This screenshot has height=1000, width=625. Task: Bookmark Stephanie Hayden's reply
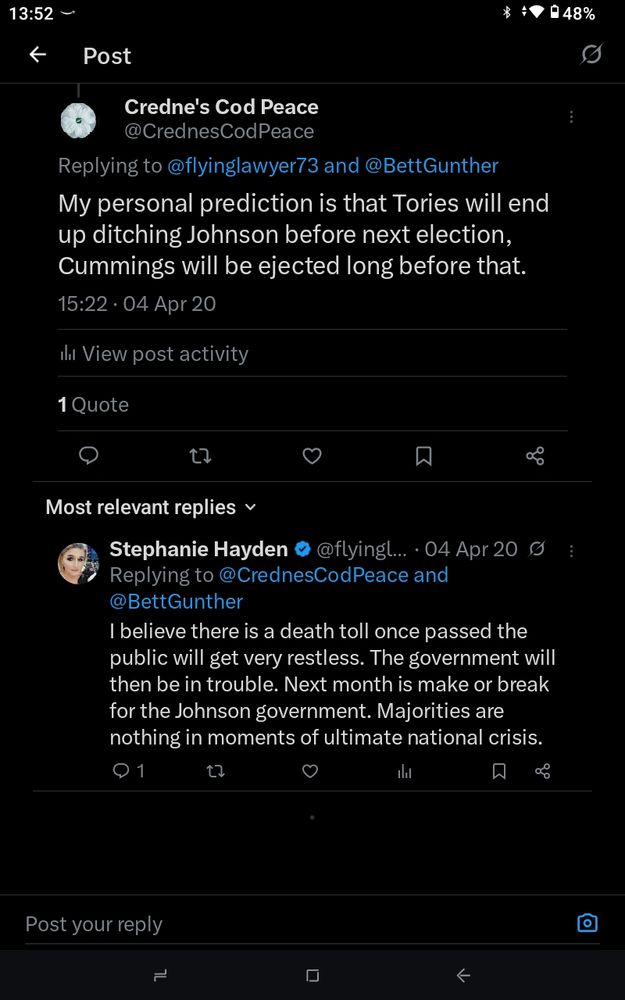499,771
